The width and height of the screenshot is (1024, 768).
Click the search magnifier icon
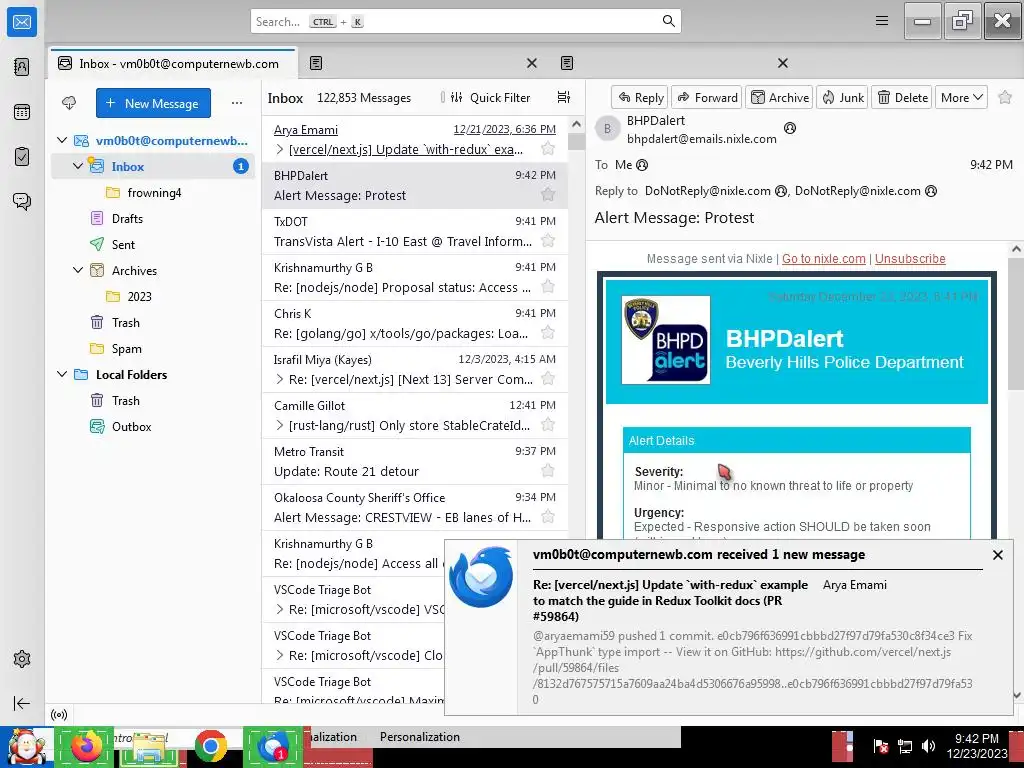tap(668, 21)
